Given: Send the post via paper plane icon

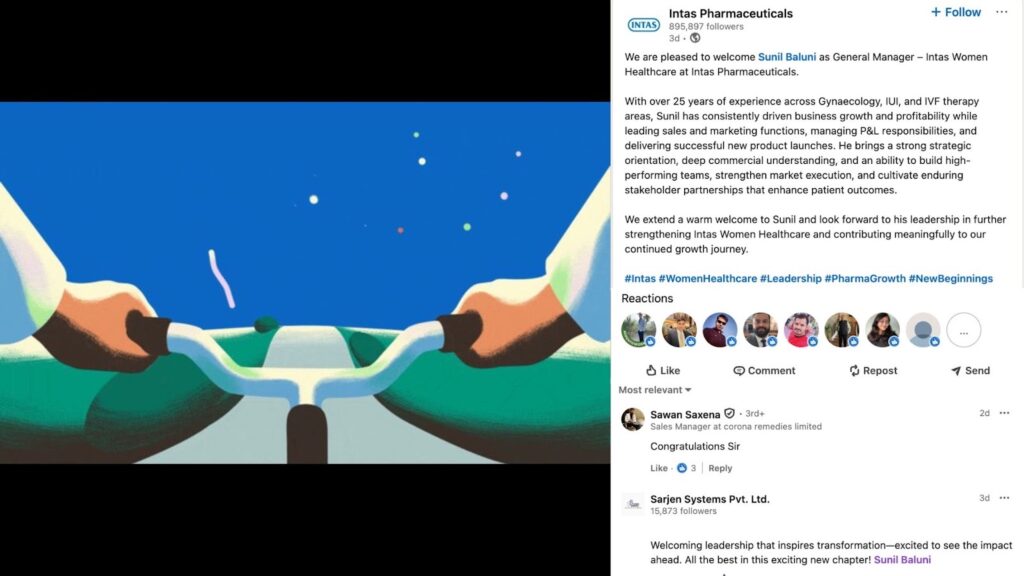Looking at the screenshot, I should pyautogui.click(x=970, y=370).
